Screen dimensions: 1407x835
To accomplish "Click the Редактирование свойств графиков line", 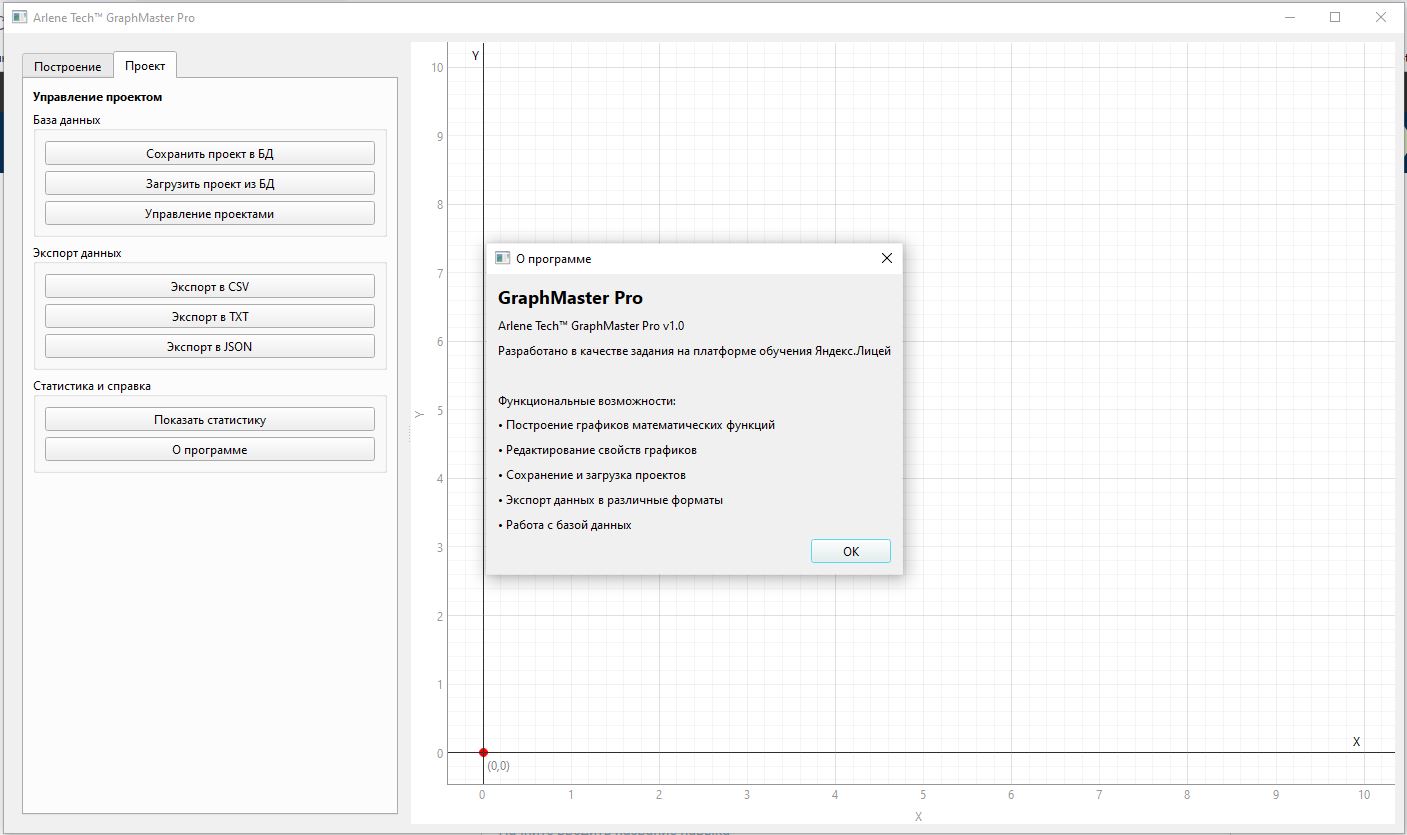I will click(x=597, y=450).
